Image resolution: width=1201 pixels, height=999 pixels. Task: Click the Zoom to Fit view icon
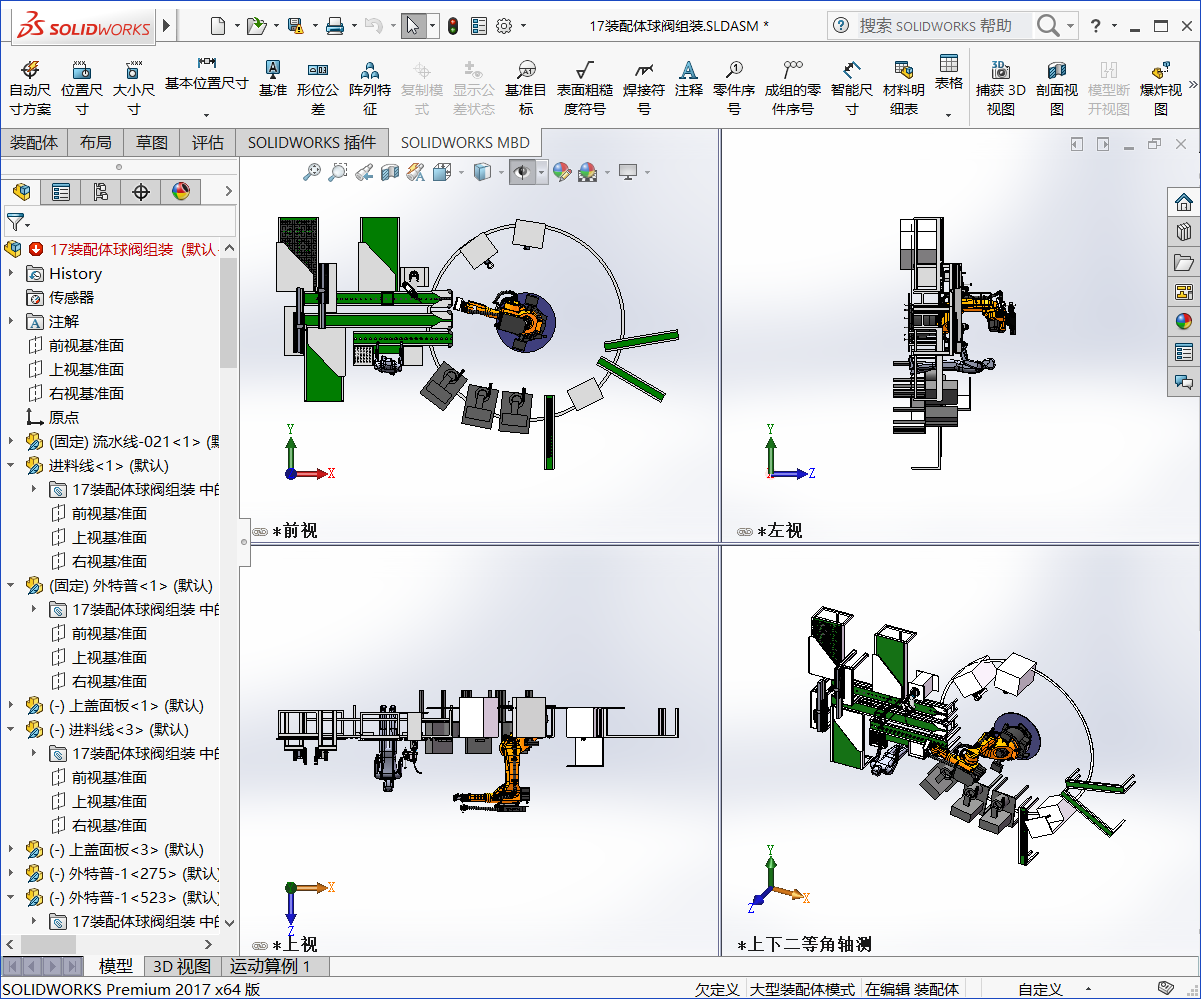pyautogui.click(x=312, y=172)
